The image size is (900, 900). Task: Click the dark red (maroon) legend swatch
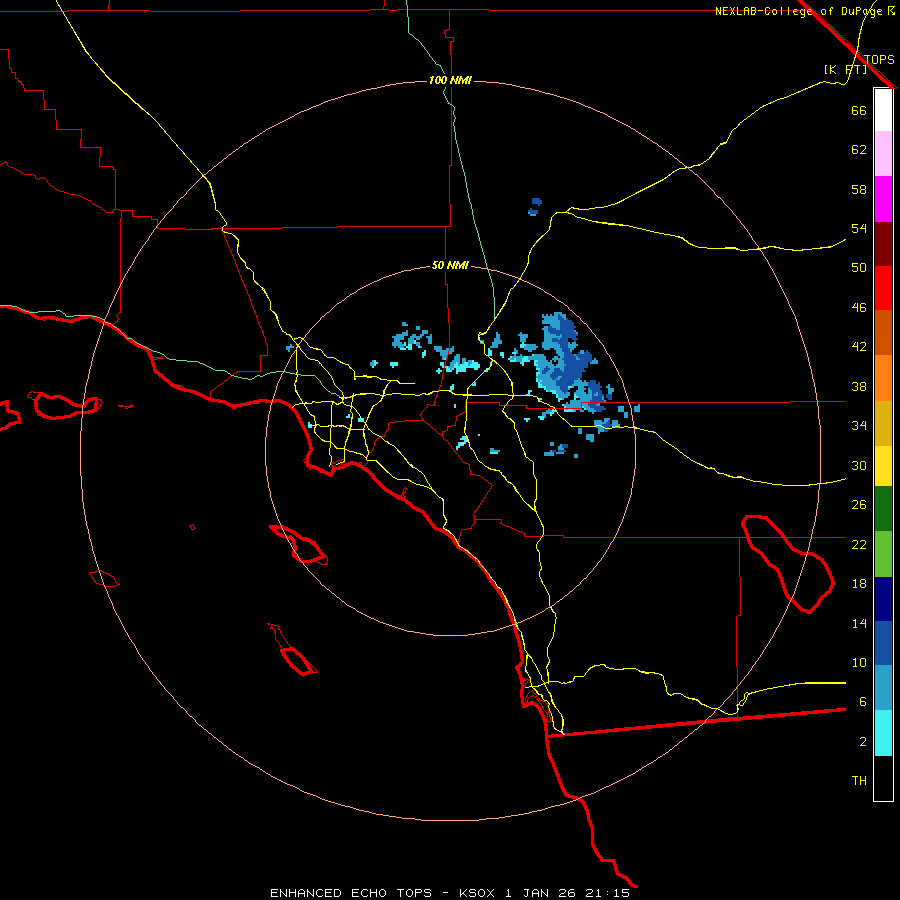pos(883,244)
